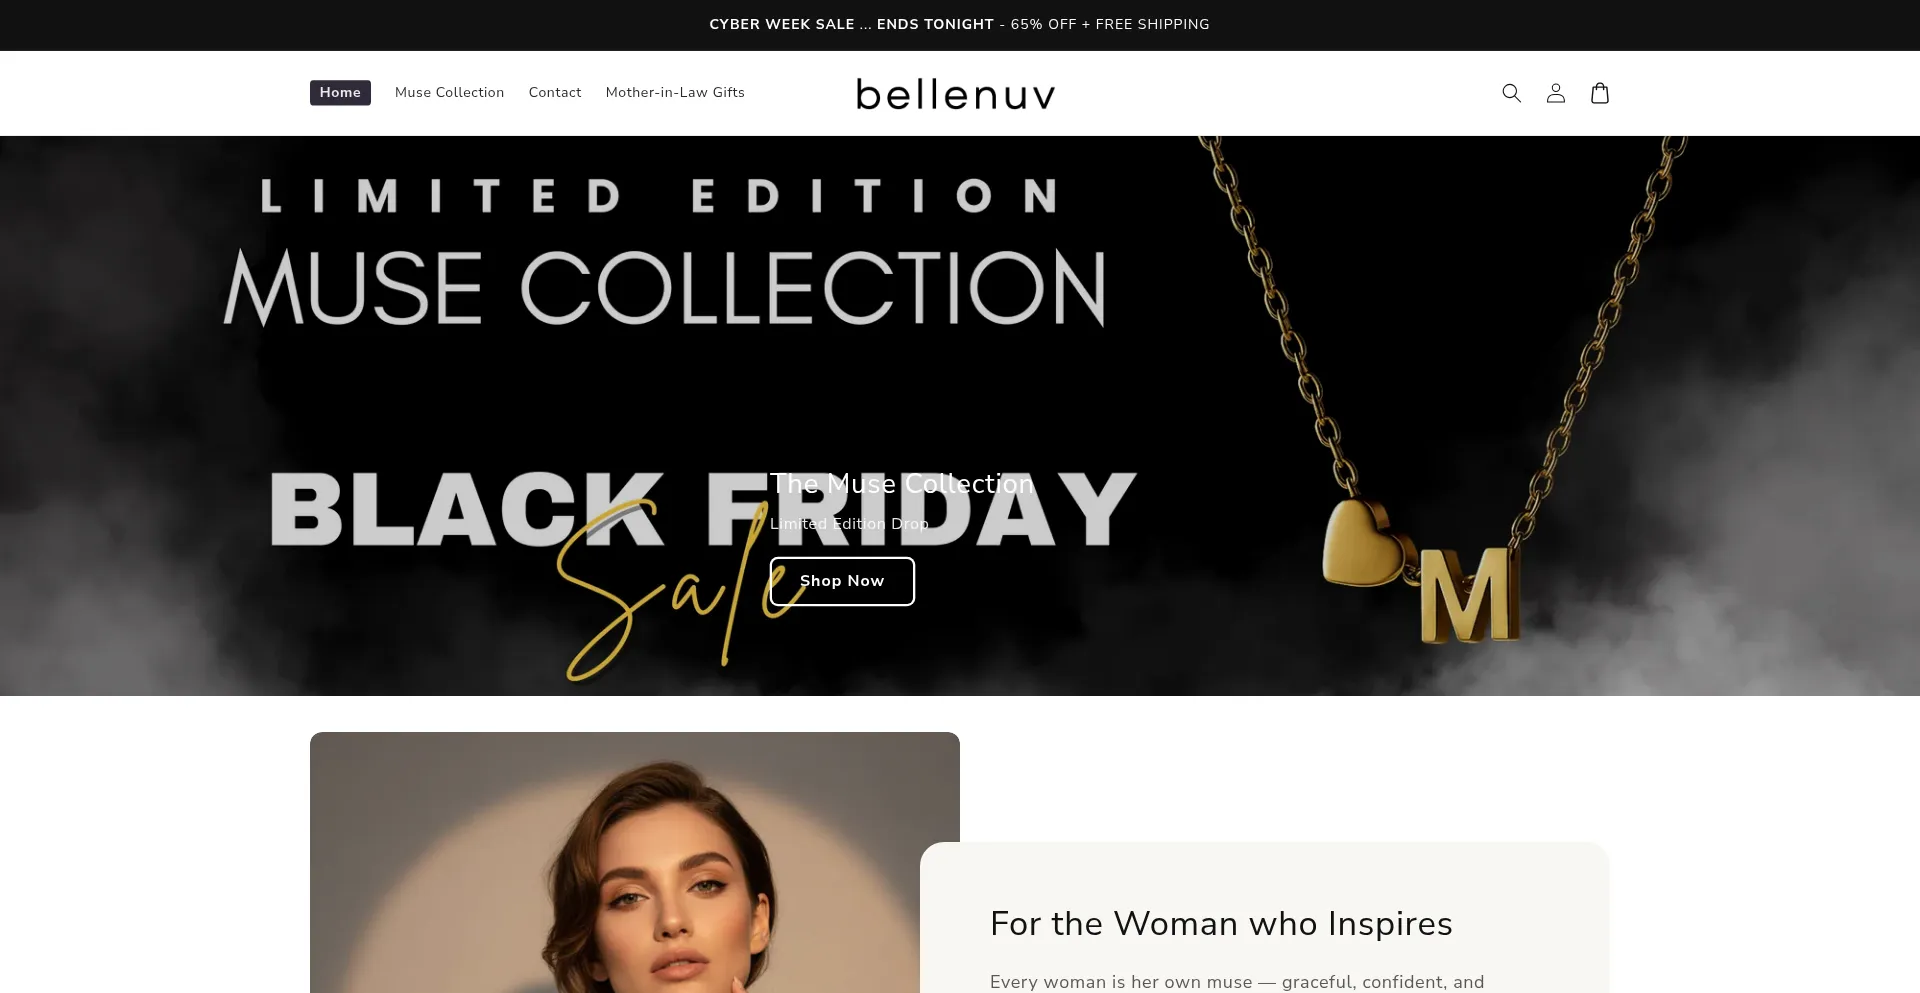Click the Shop Now button

click(x=841, y=581)
